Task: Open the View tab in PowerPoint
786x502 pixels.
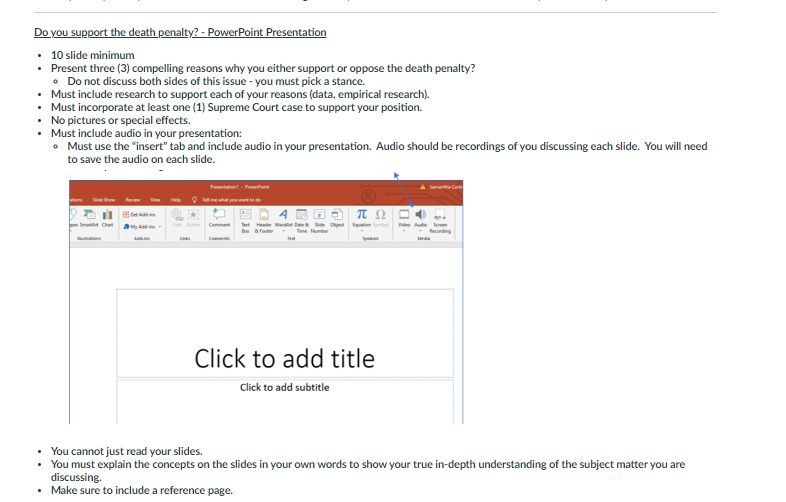Action: click(x=155, y=200)
